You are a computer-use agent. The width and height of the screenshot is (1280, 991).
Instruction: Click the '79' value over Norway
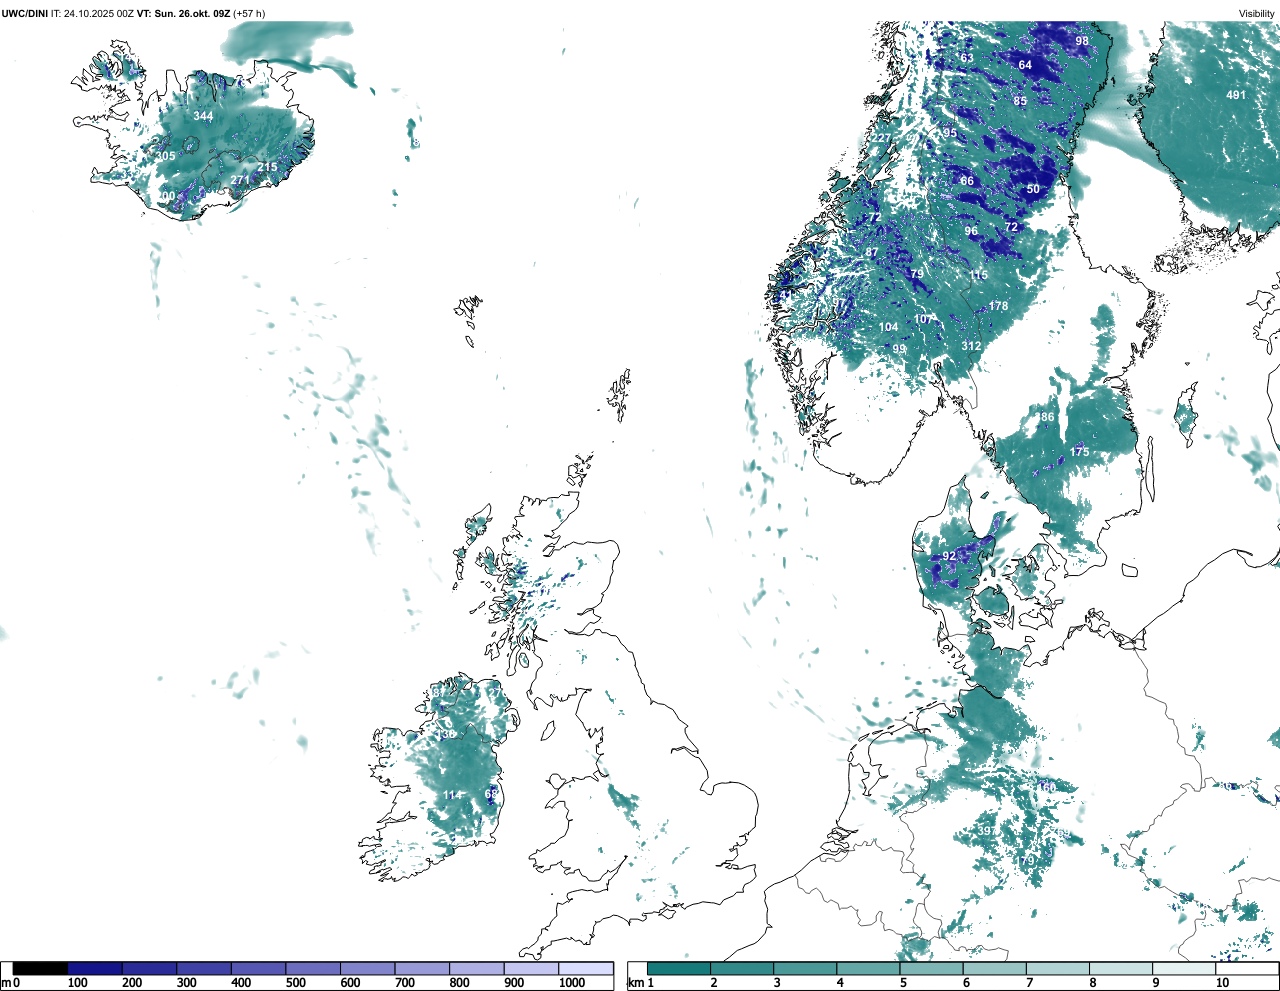click(x=916, y=274)
